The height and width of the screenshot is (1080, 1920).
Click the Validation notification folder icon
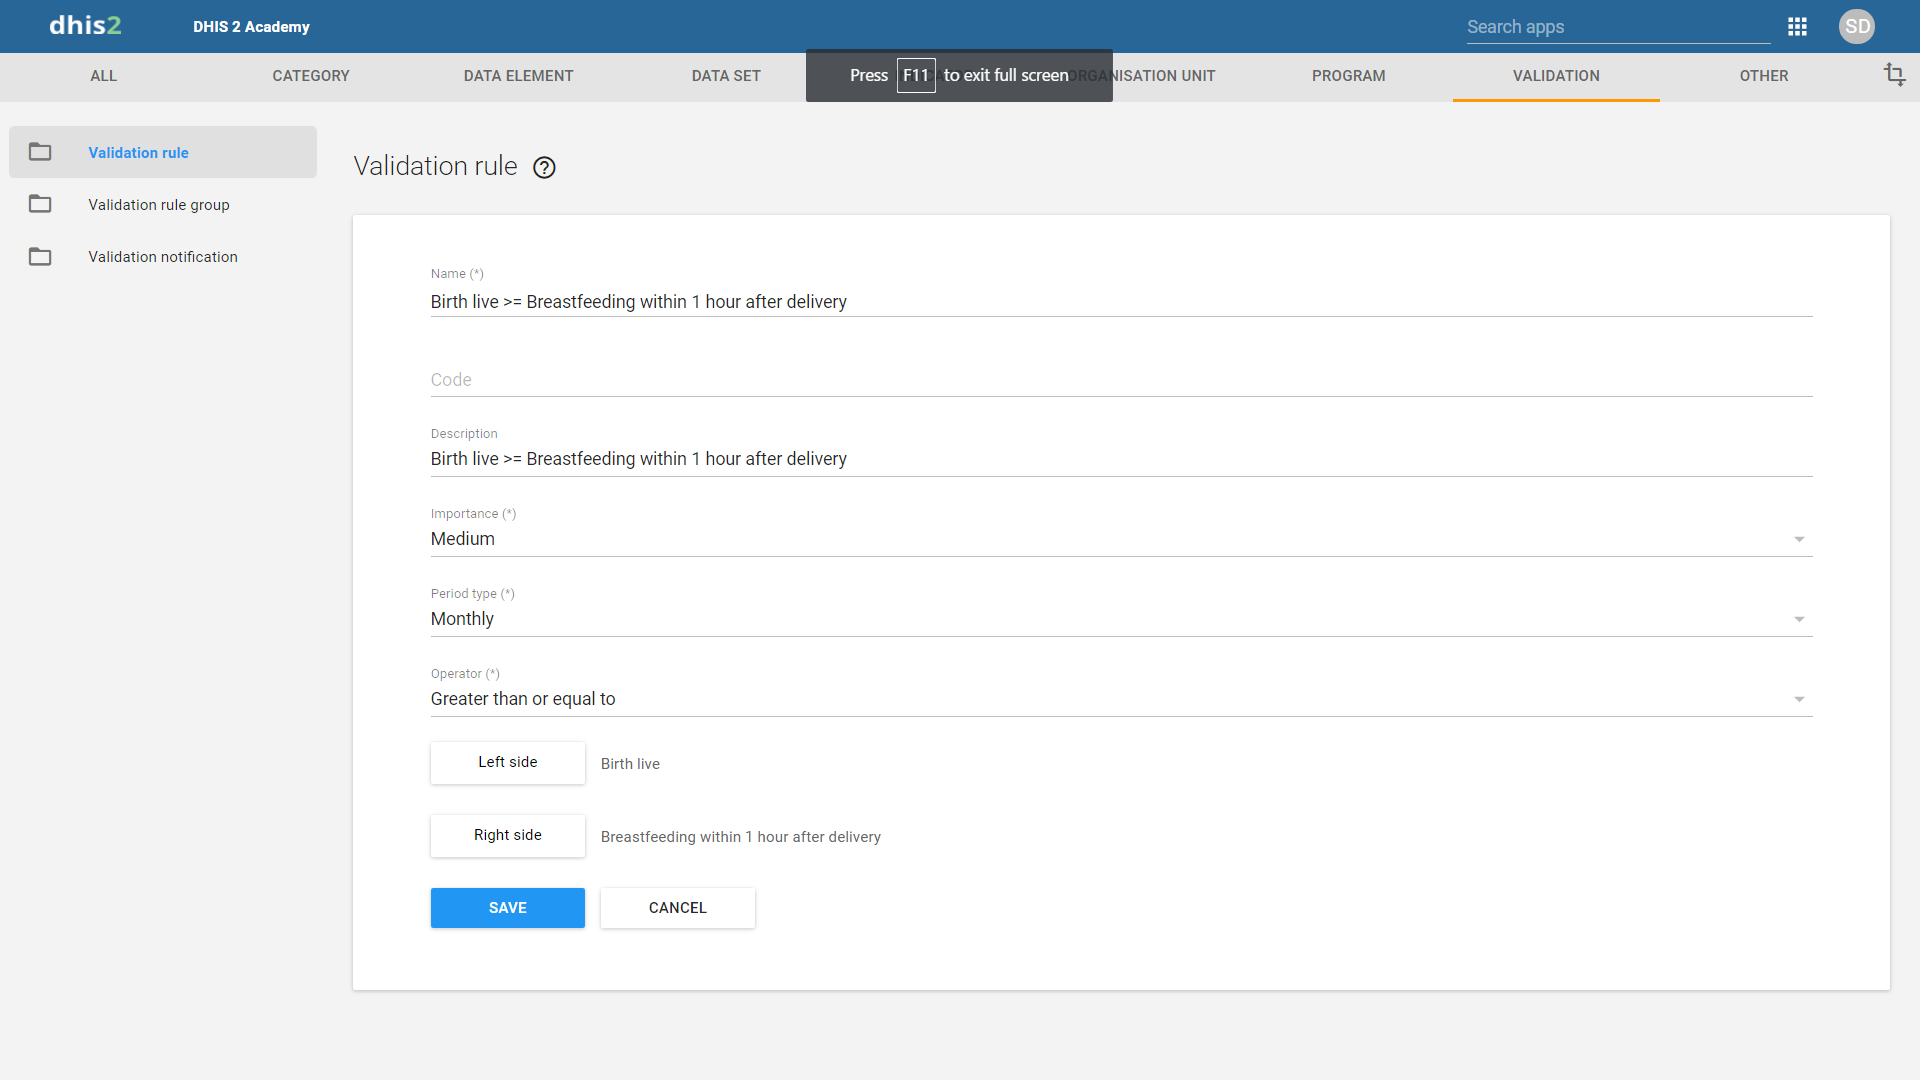(x=40, y=257)
